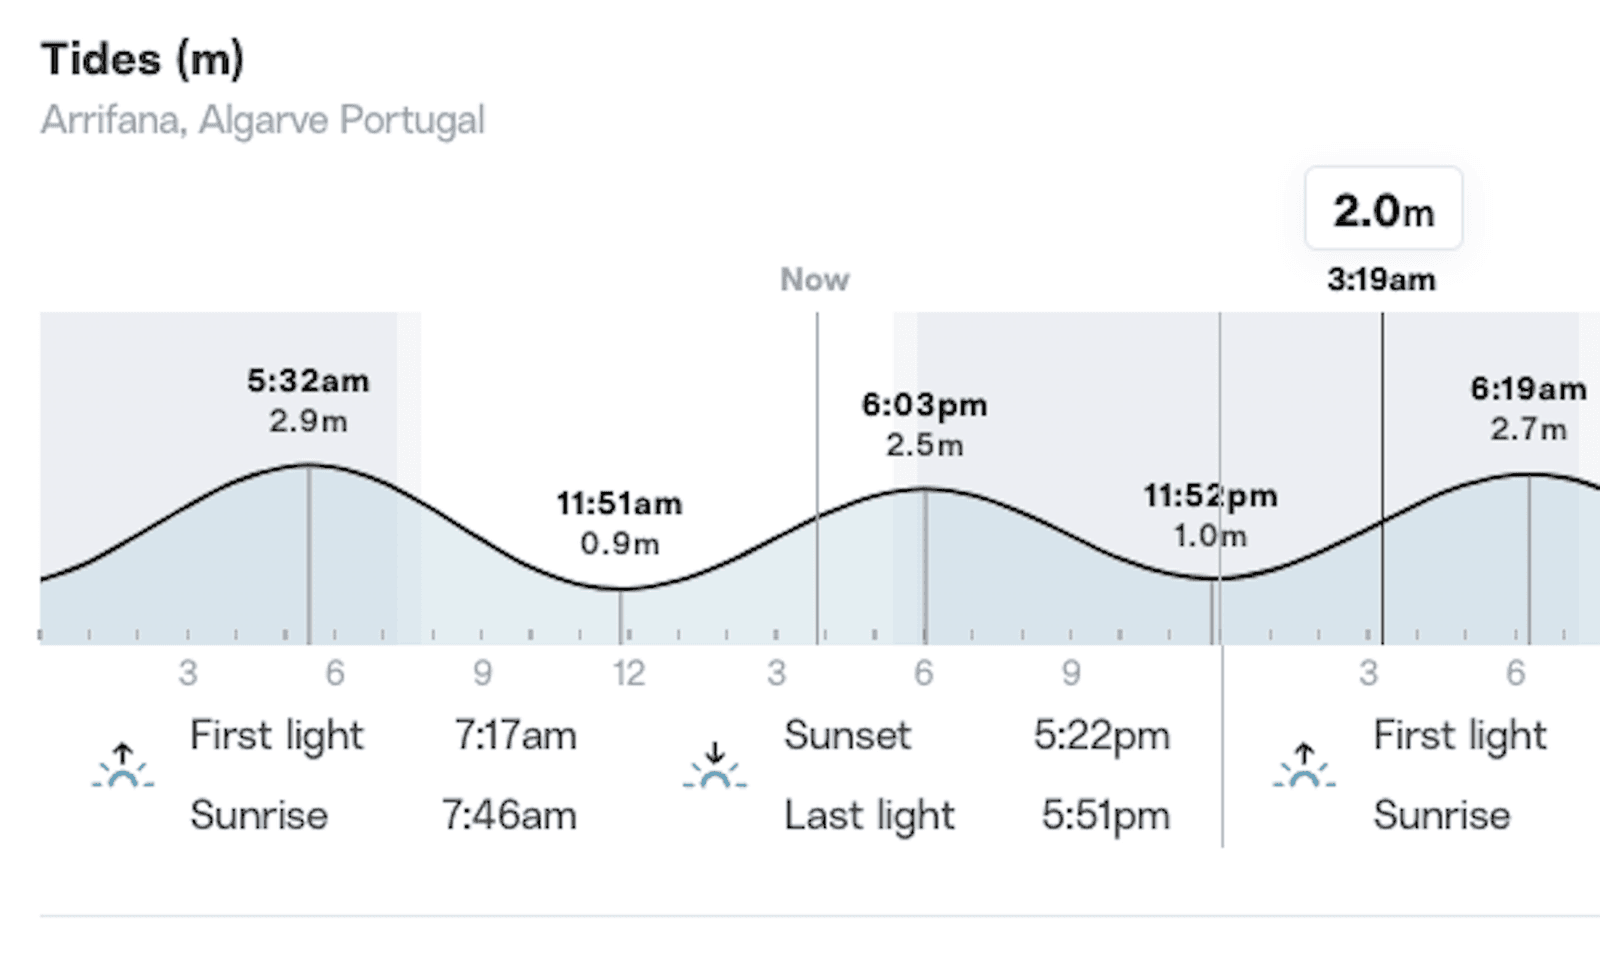Click the First light 7:17am time

[515, 736]
